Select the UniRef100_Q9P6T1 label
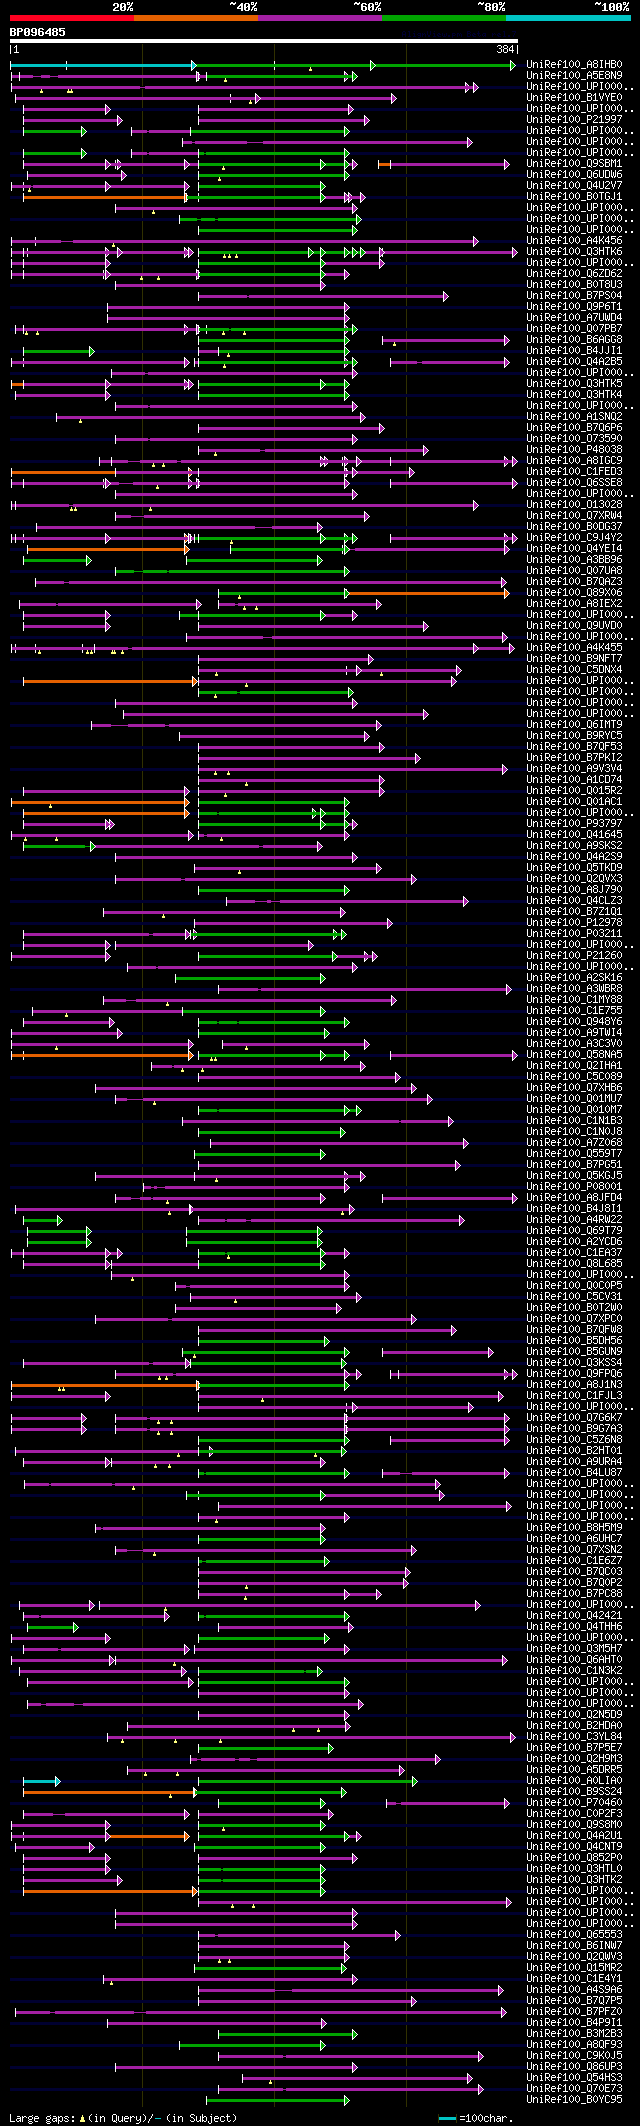 coord(574,307)
